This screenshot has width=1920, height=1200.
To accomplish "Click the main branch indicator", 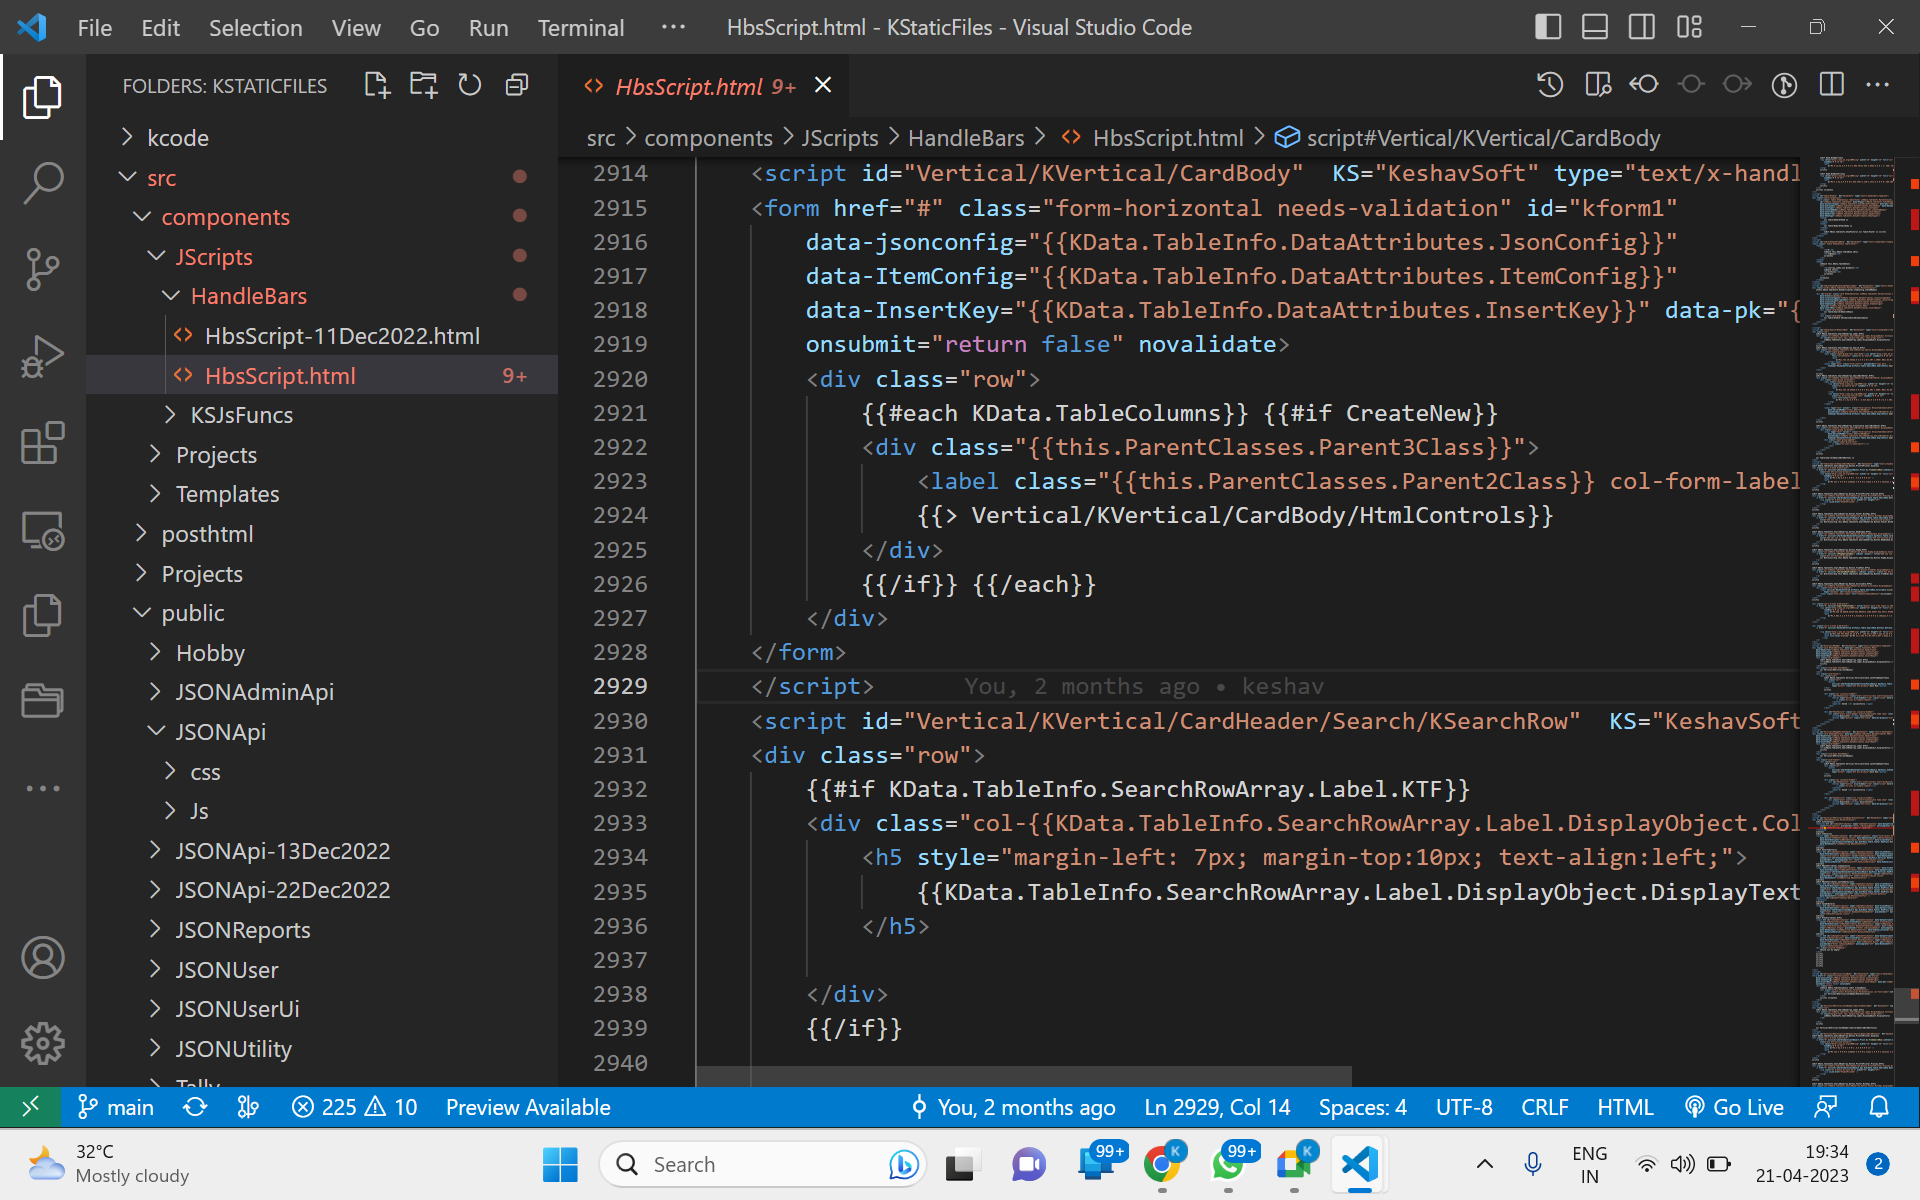I will (116, 1107).
